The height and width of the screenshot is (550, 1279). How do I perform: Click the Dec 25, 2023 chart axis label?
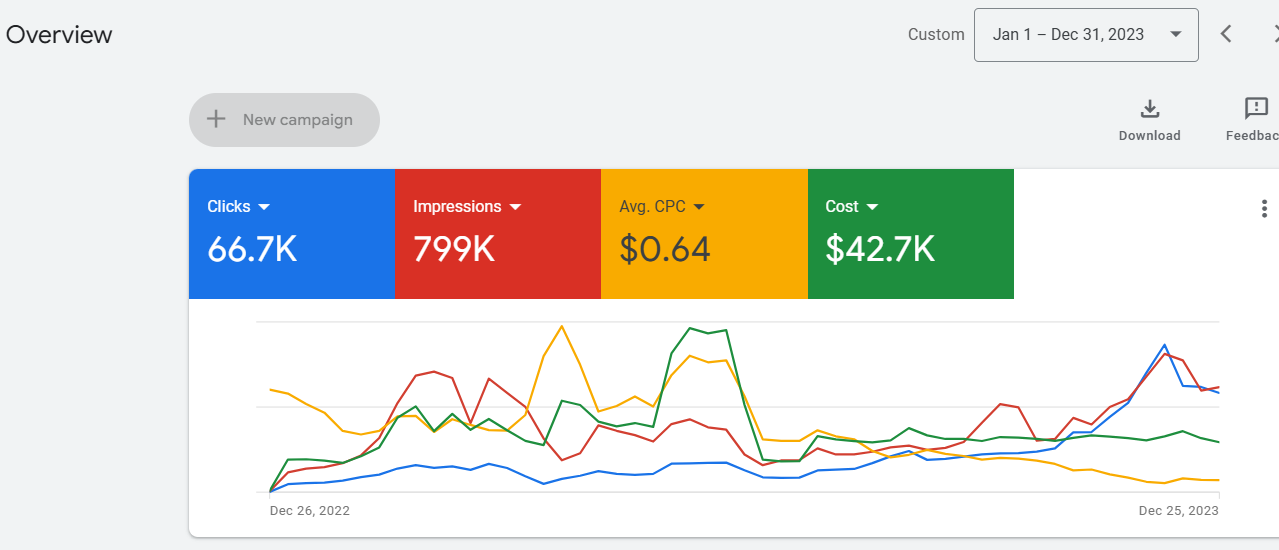[x=1178, y=510]
